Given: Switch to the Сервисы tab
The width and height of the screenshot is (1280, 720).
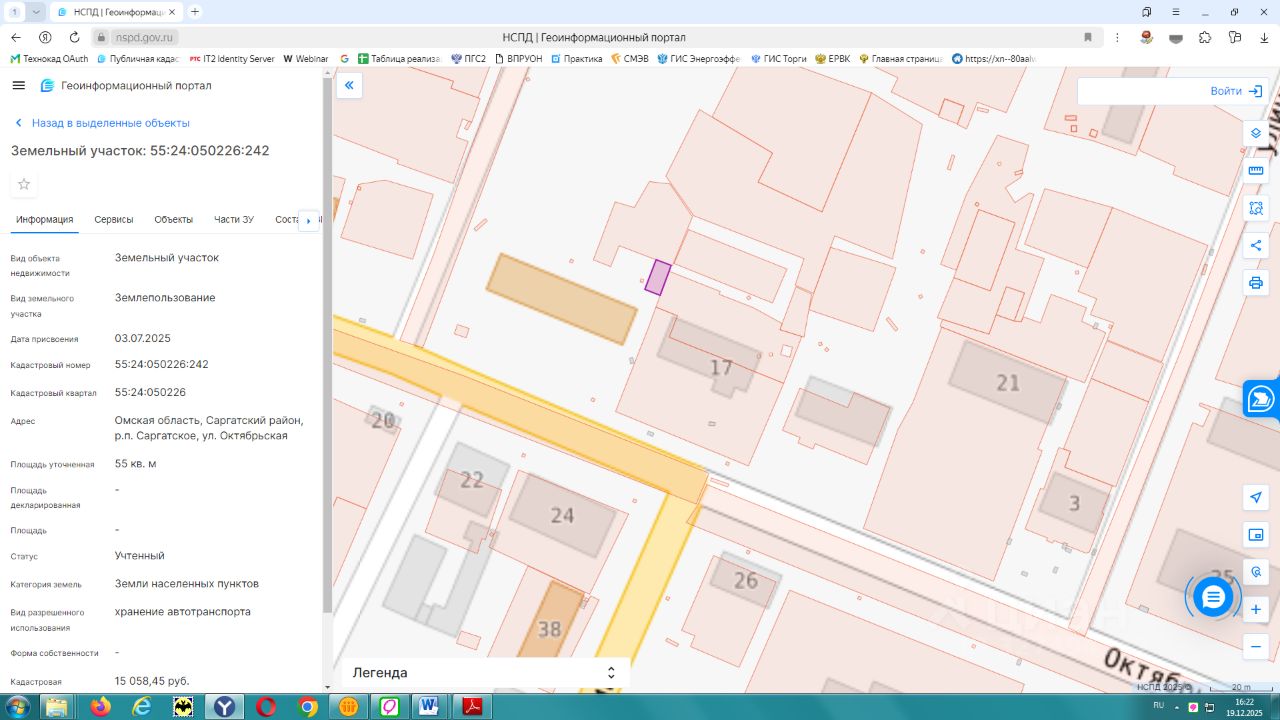Looking at the screenshot, I should (114, 220).
